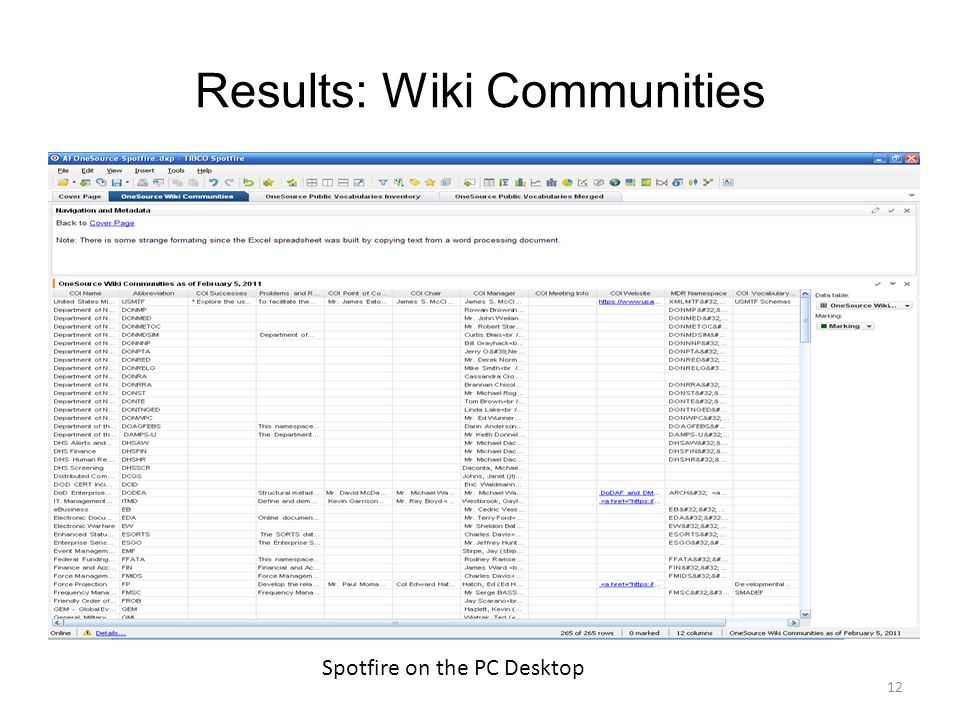Arrange visualizations stacked layout icon
Viewport: 960px width, 720px height.
click(343, 182)
